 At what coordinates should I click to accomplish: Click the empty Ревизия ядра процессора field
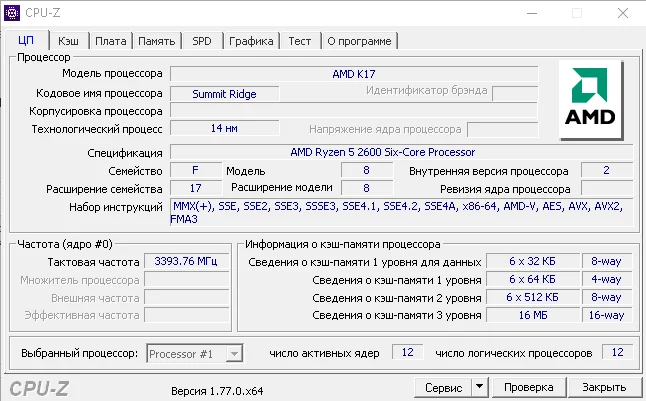607,188
